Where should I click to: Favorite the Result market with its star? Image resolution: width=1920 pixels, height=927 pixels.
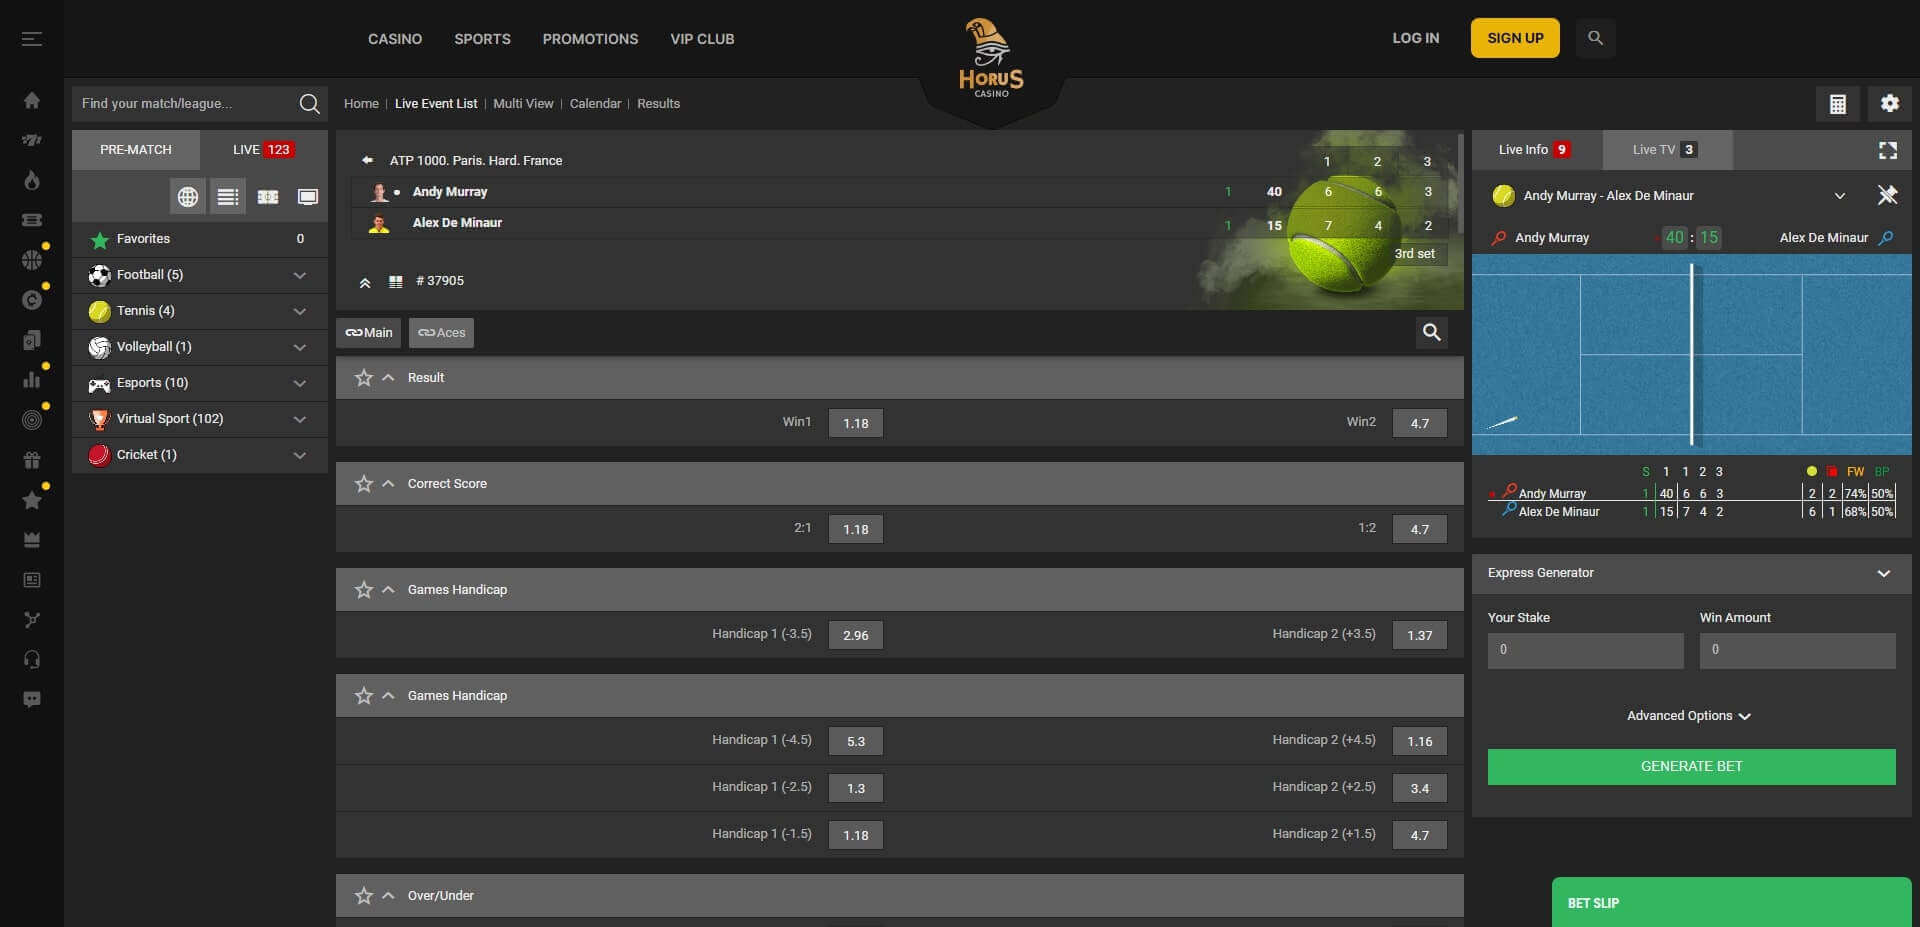(364, 378)
